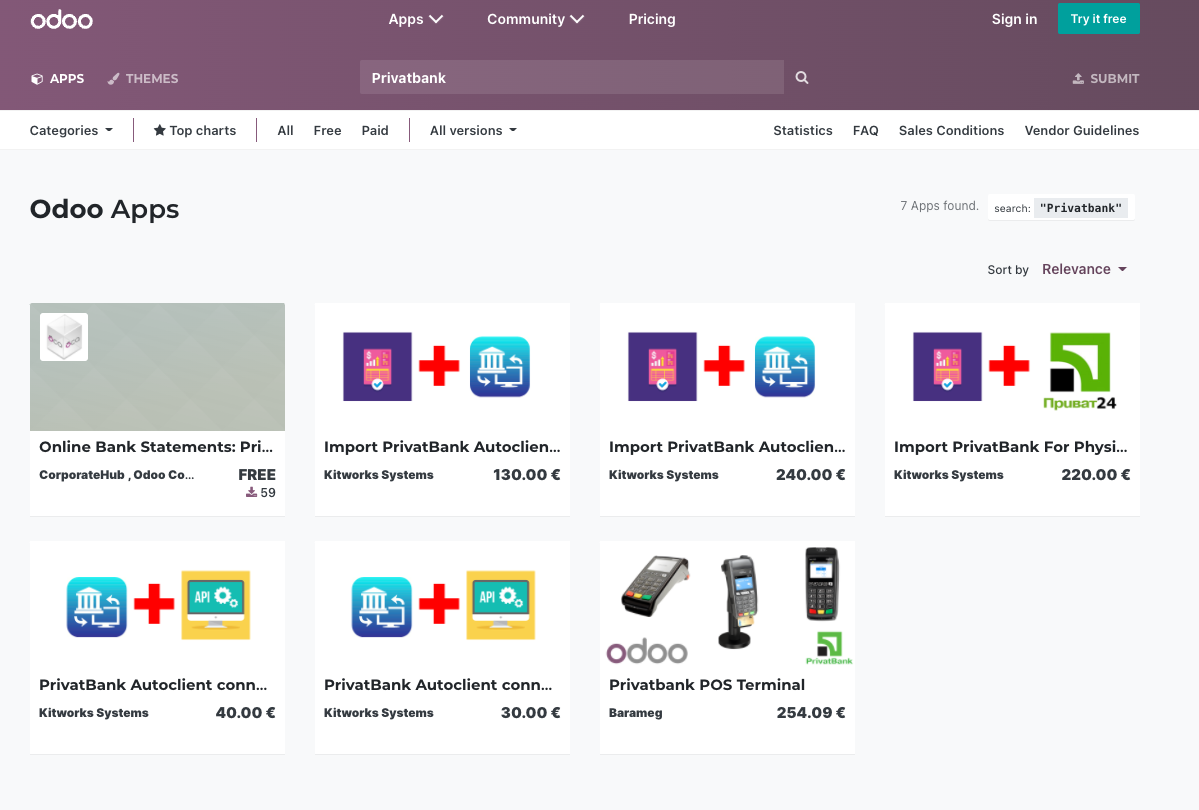
Task: Open Import PrivatBank For Physi... app title
Action: point(1010,447)
